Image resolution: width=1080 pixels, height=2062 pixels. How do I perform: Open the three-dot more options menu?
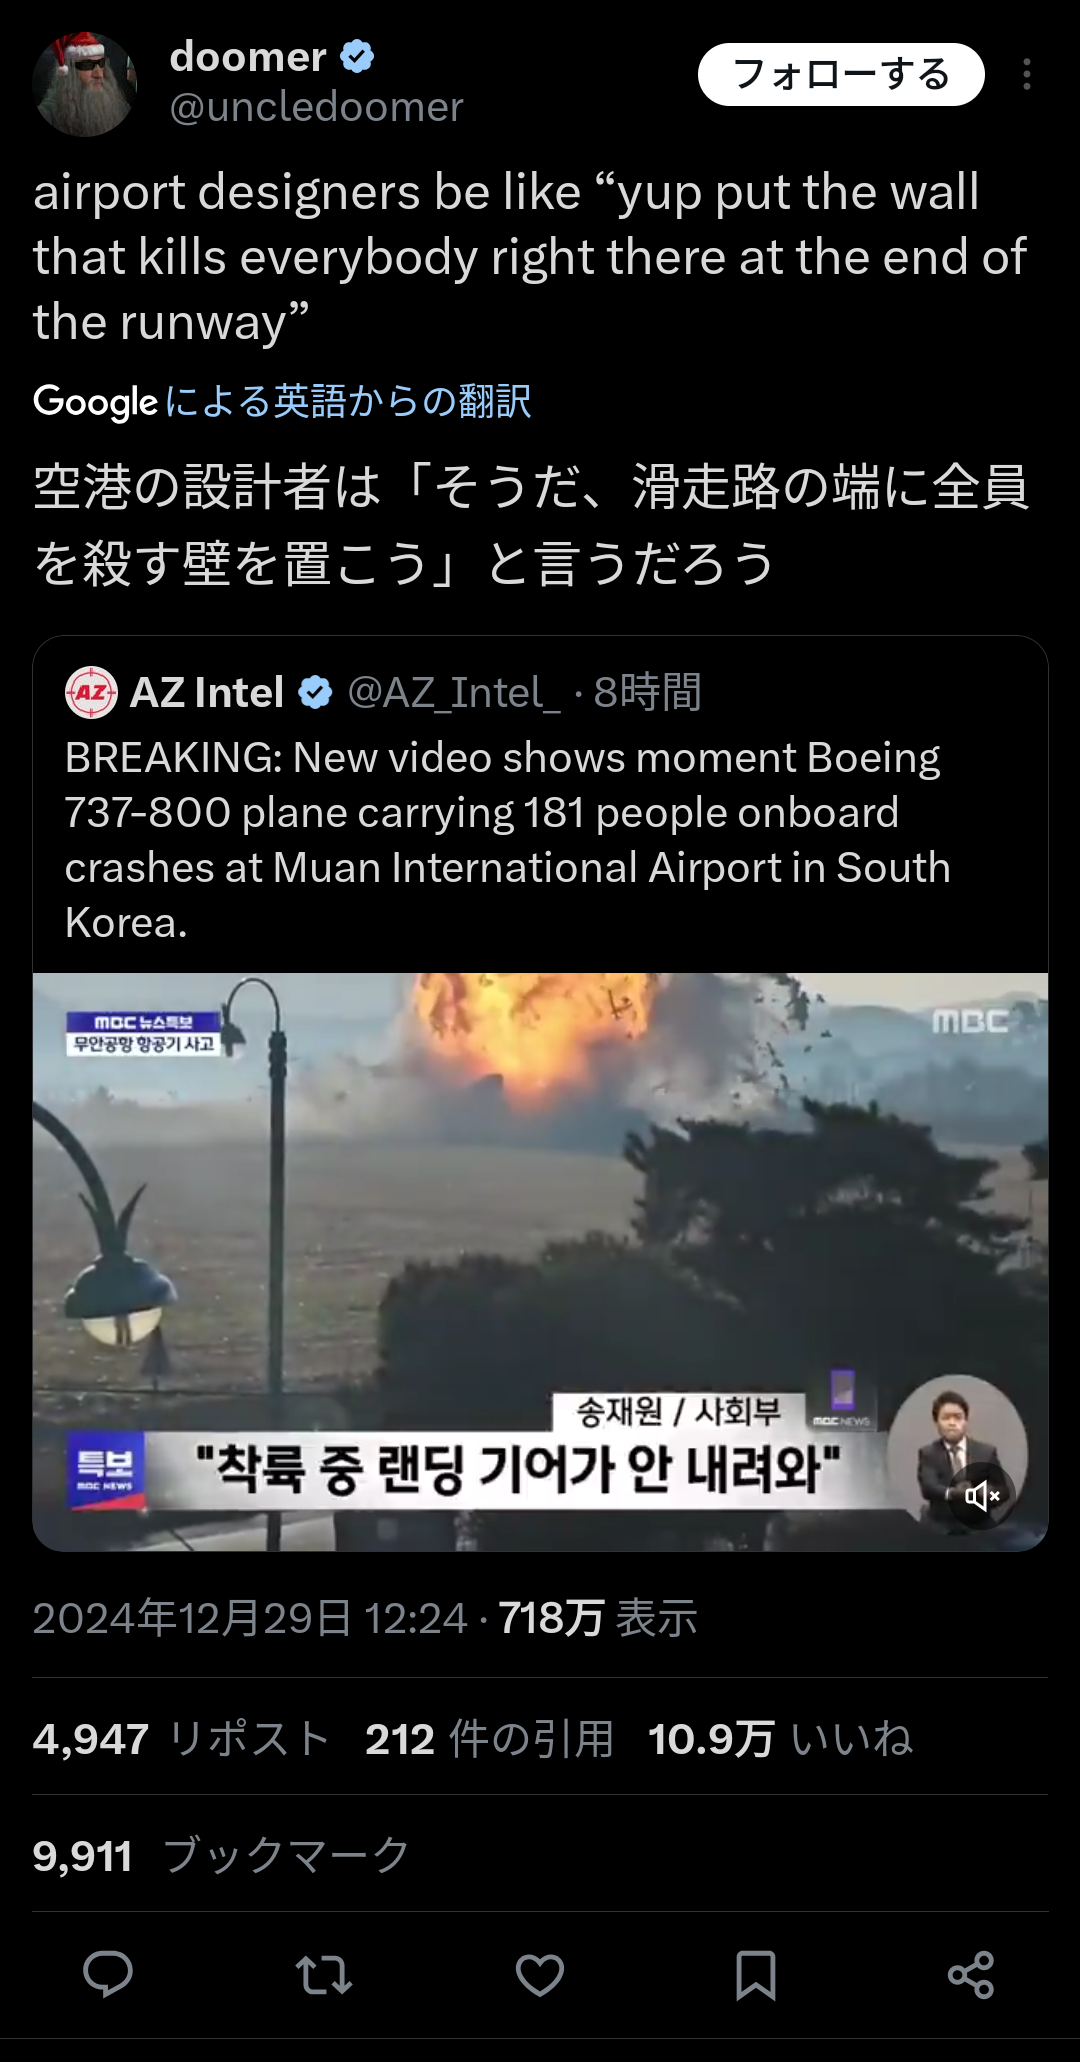(x=1027, y=75)
